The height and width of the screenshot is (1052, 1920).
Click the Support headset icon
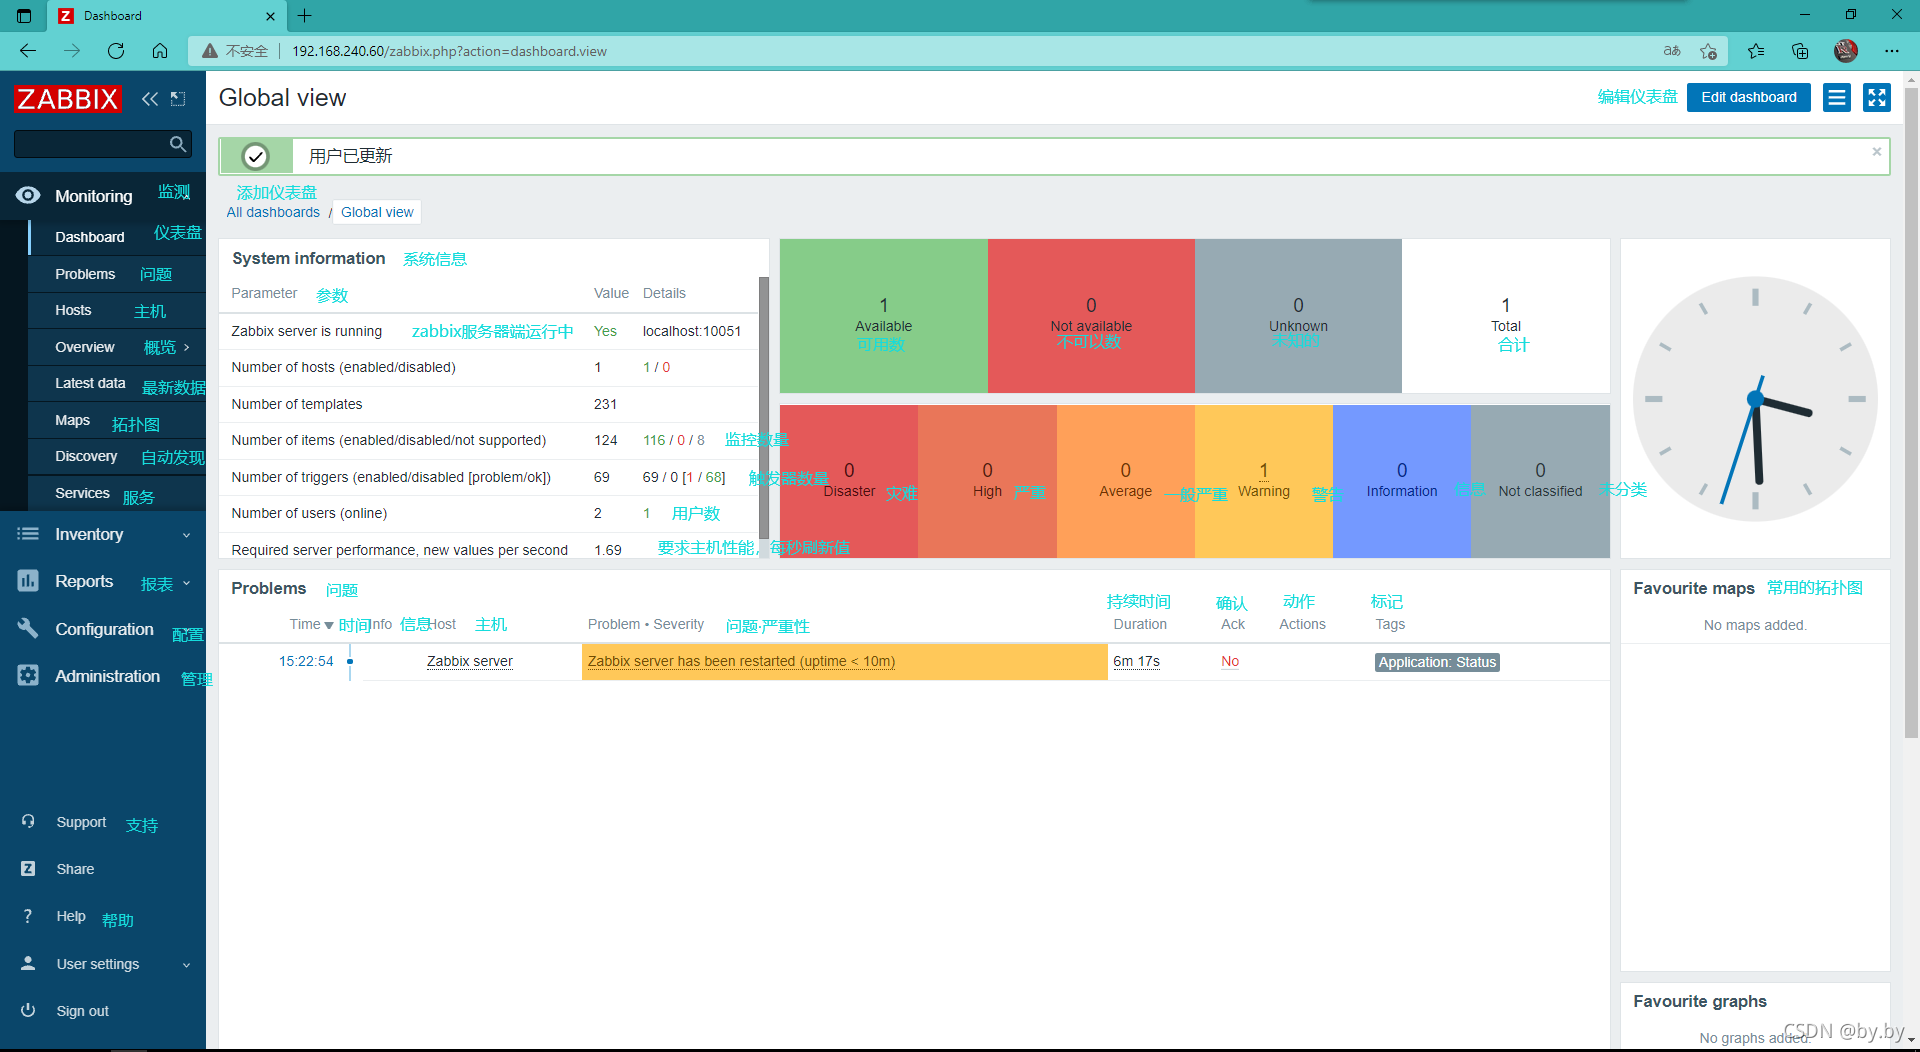pyautogui.click(x=28, y=821)
